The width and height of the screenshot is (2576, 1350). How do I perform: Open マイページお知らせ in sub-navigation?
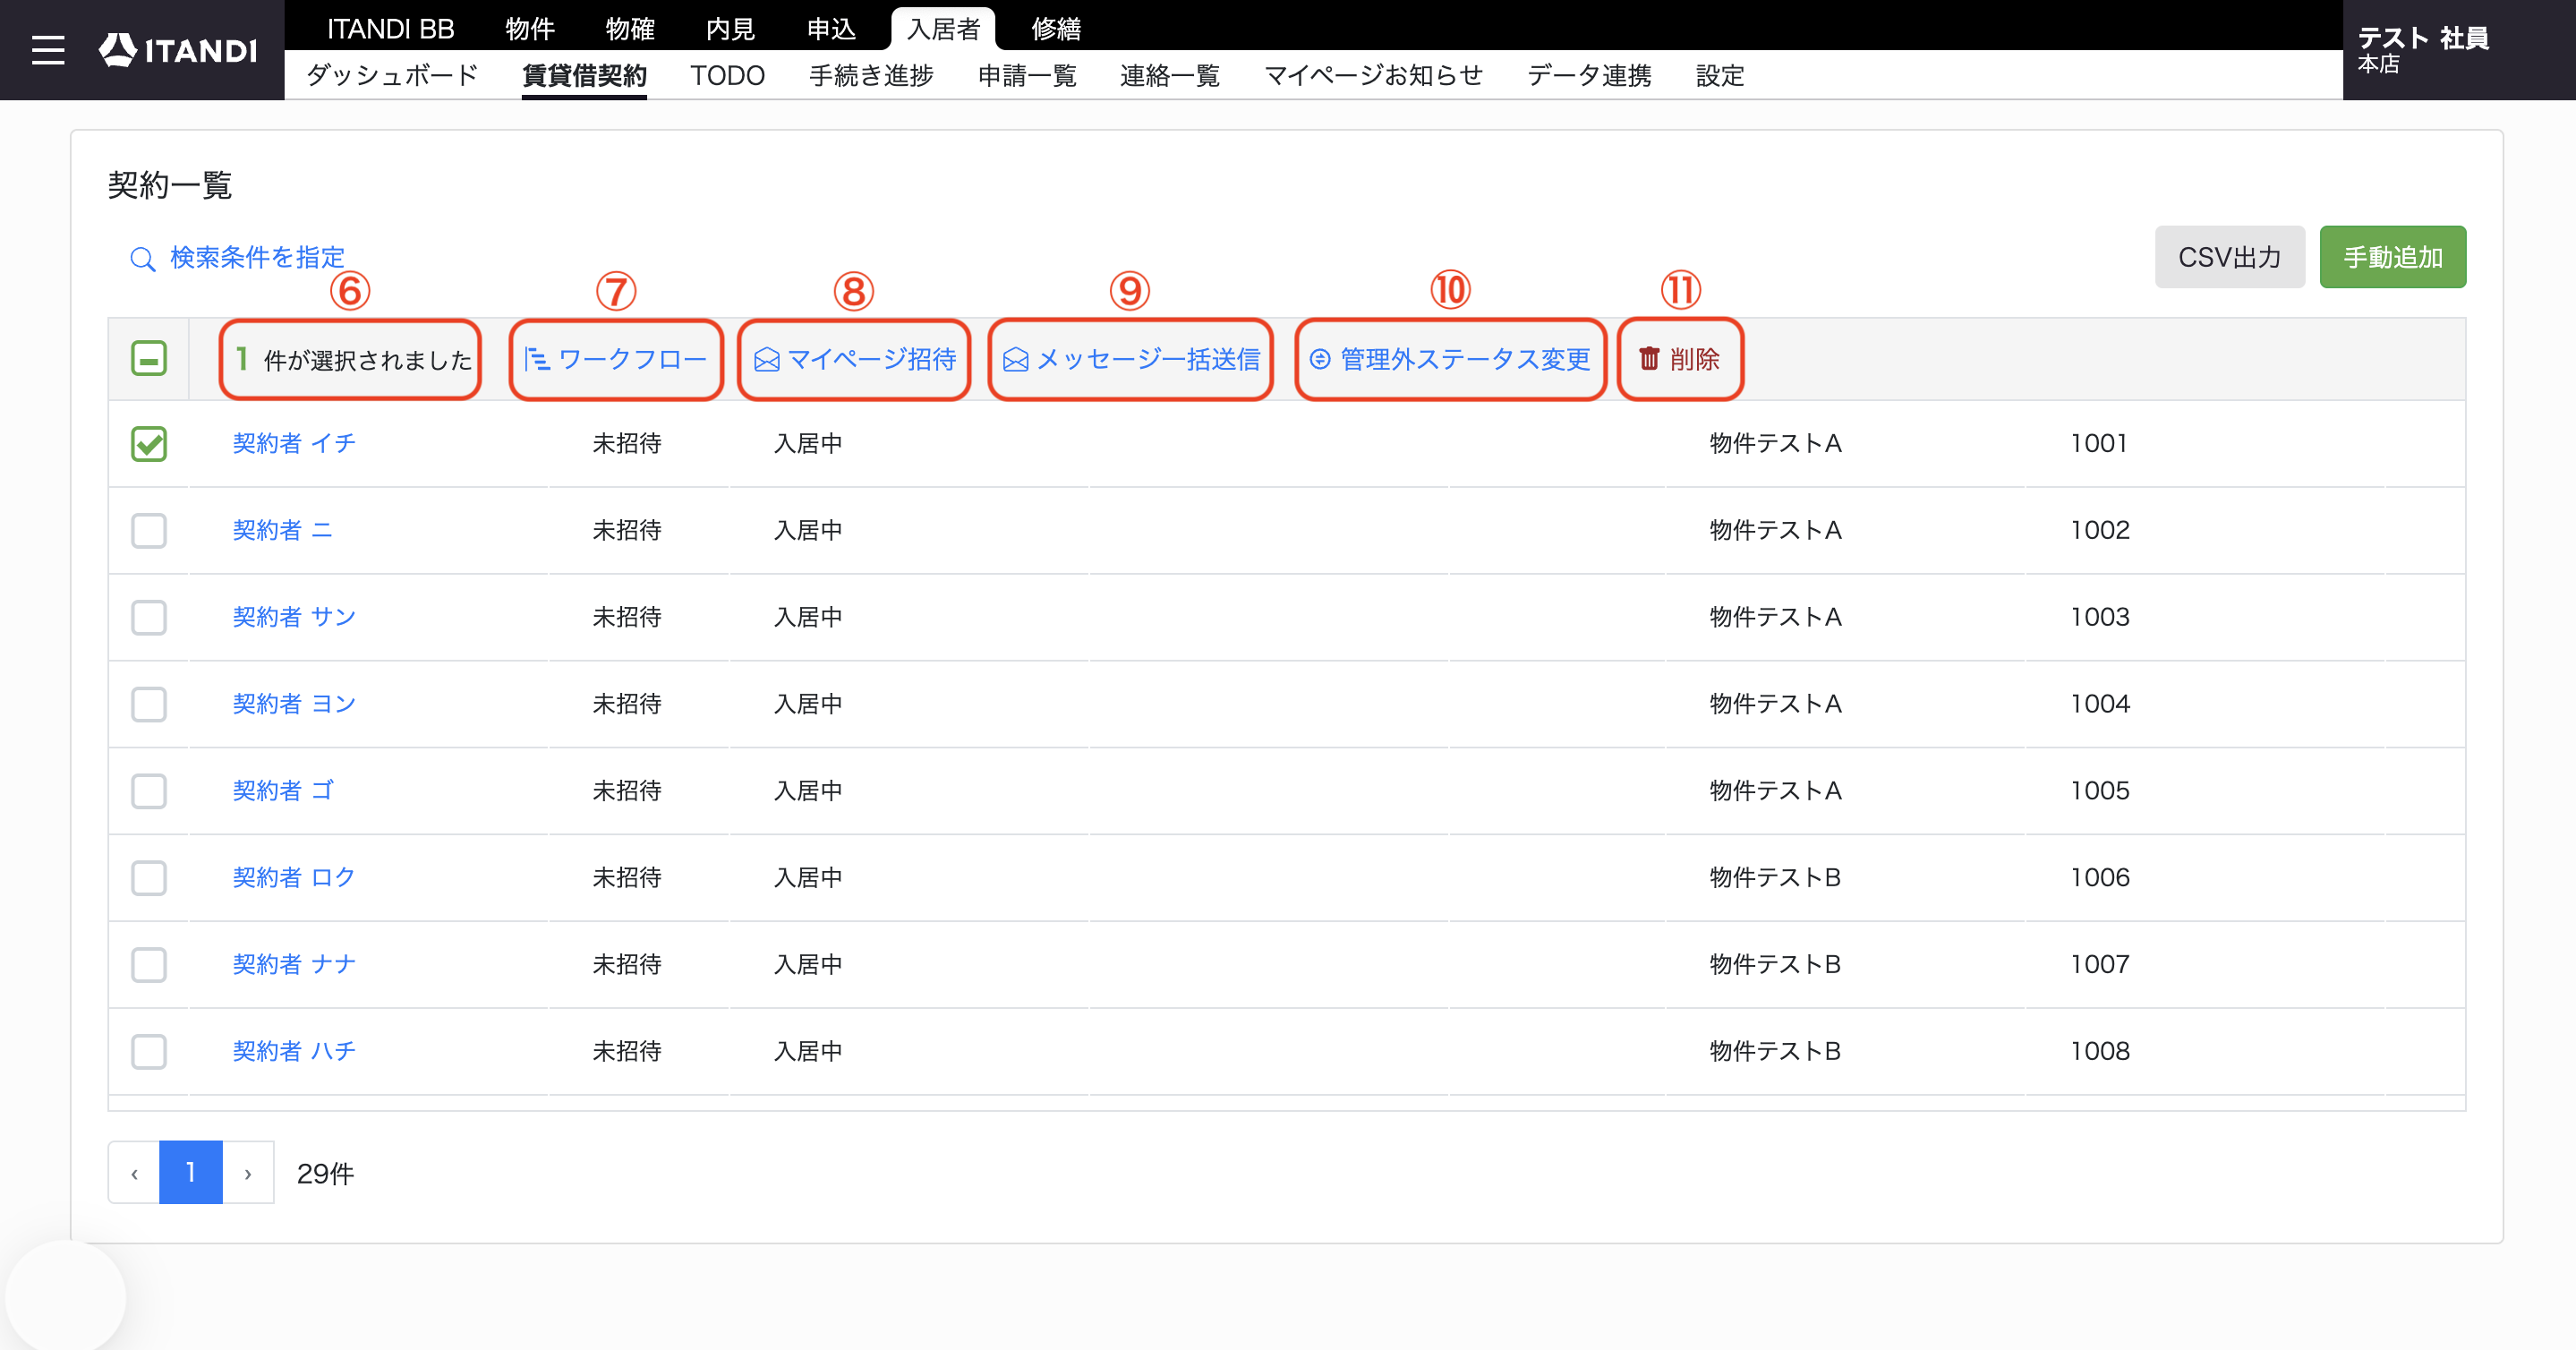coord(1373,75)
